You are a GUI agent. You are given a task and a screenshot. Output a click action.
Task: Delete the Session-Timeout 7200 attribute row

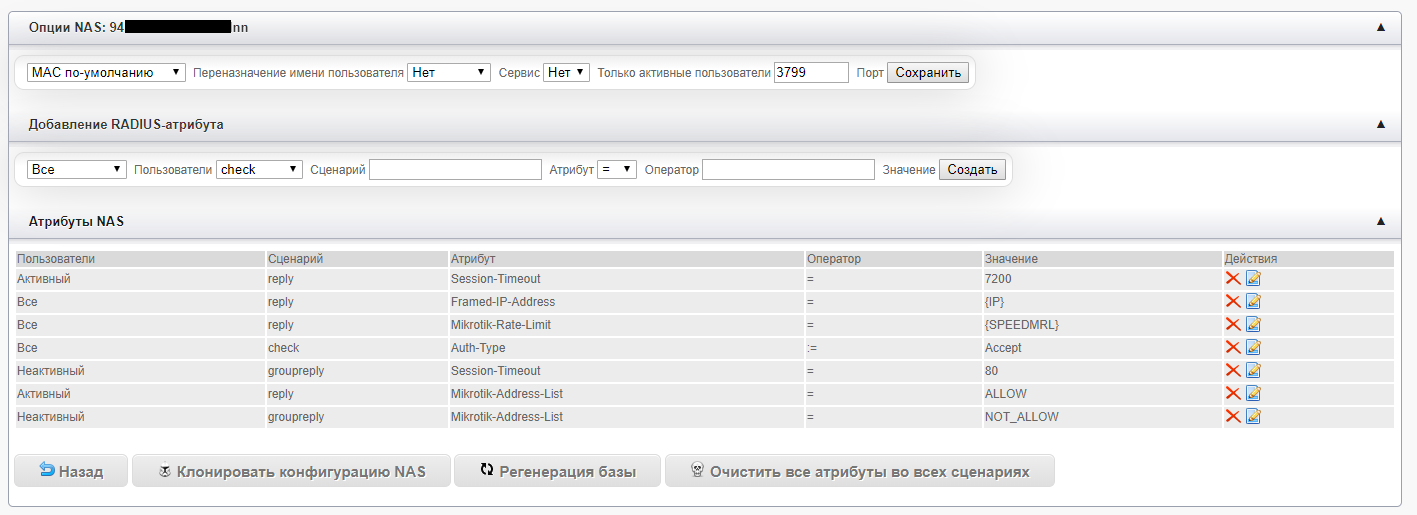(1232, 279)
